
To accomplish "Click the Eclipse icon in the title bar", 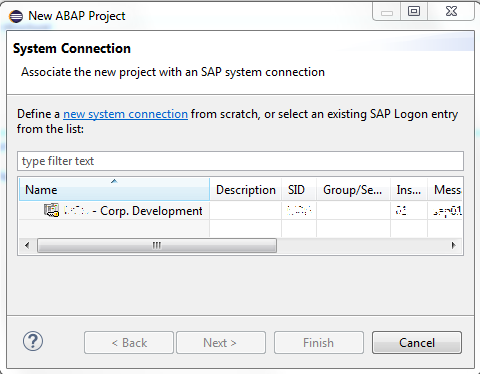I will pyautogui.click(x=16, y=16).
